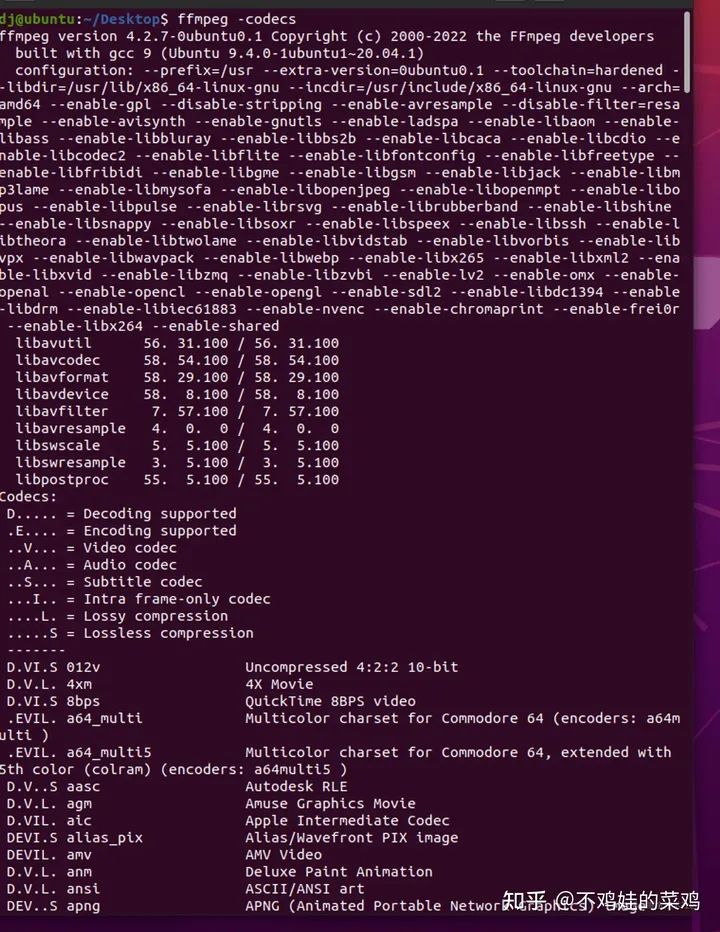
Task: Click the 'a64_multi5' codec name
Action: [109, 752]
